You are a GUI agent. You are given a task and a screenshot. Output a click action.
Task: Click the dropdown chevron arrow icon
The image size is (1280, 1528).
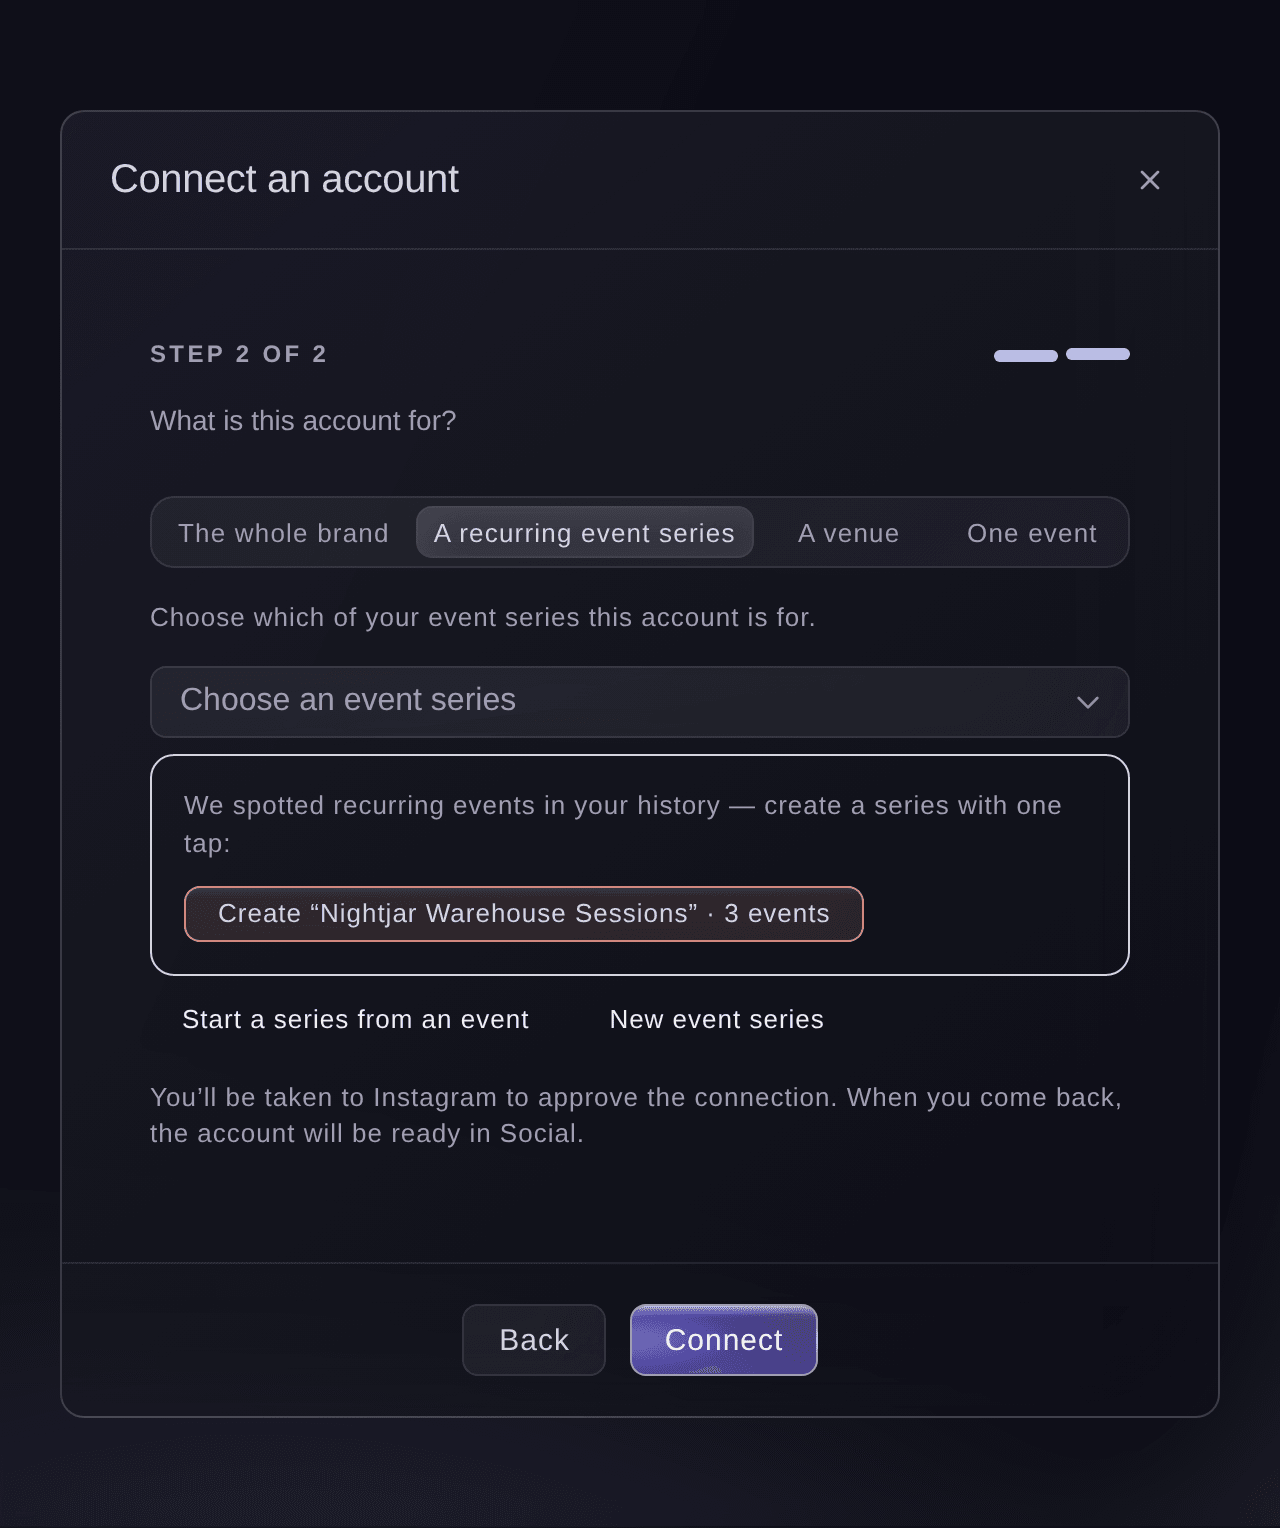pyautogui.click(x=1088, y=702)
